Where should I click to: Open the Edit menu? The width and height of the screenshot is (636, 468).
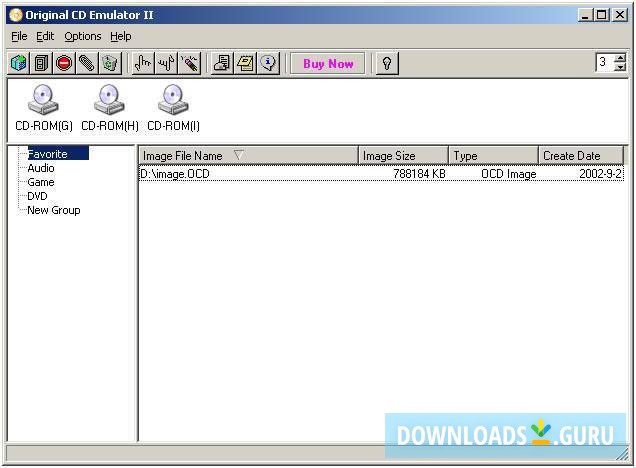pyautogui.click(x=45, y=36)
